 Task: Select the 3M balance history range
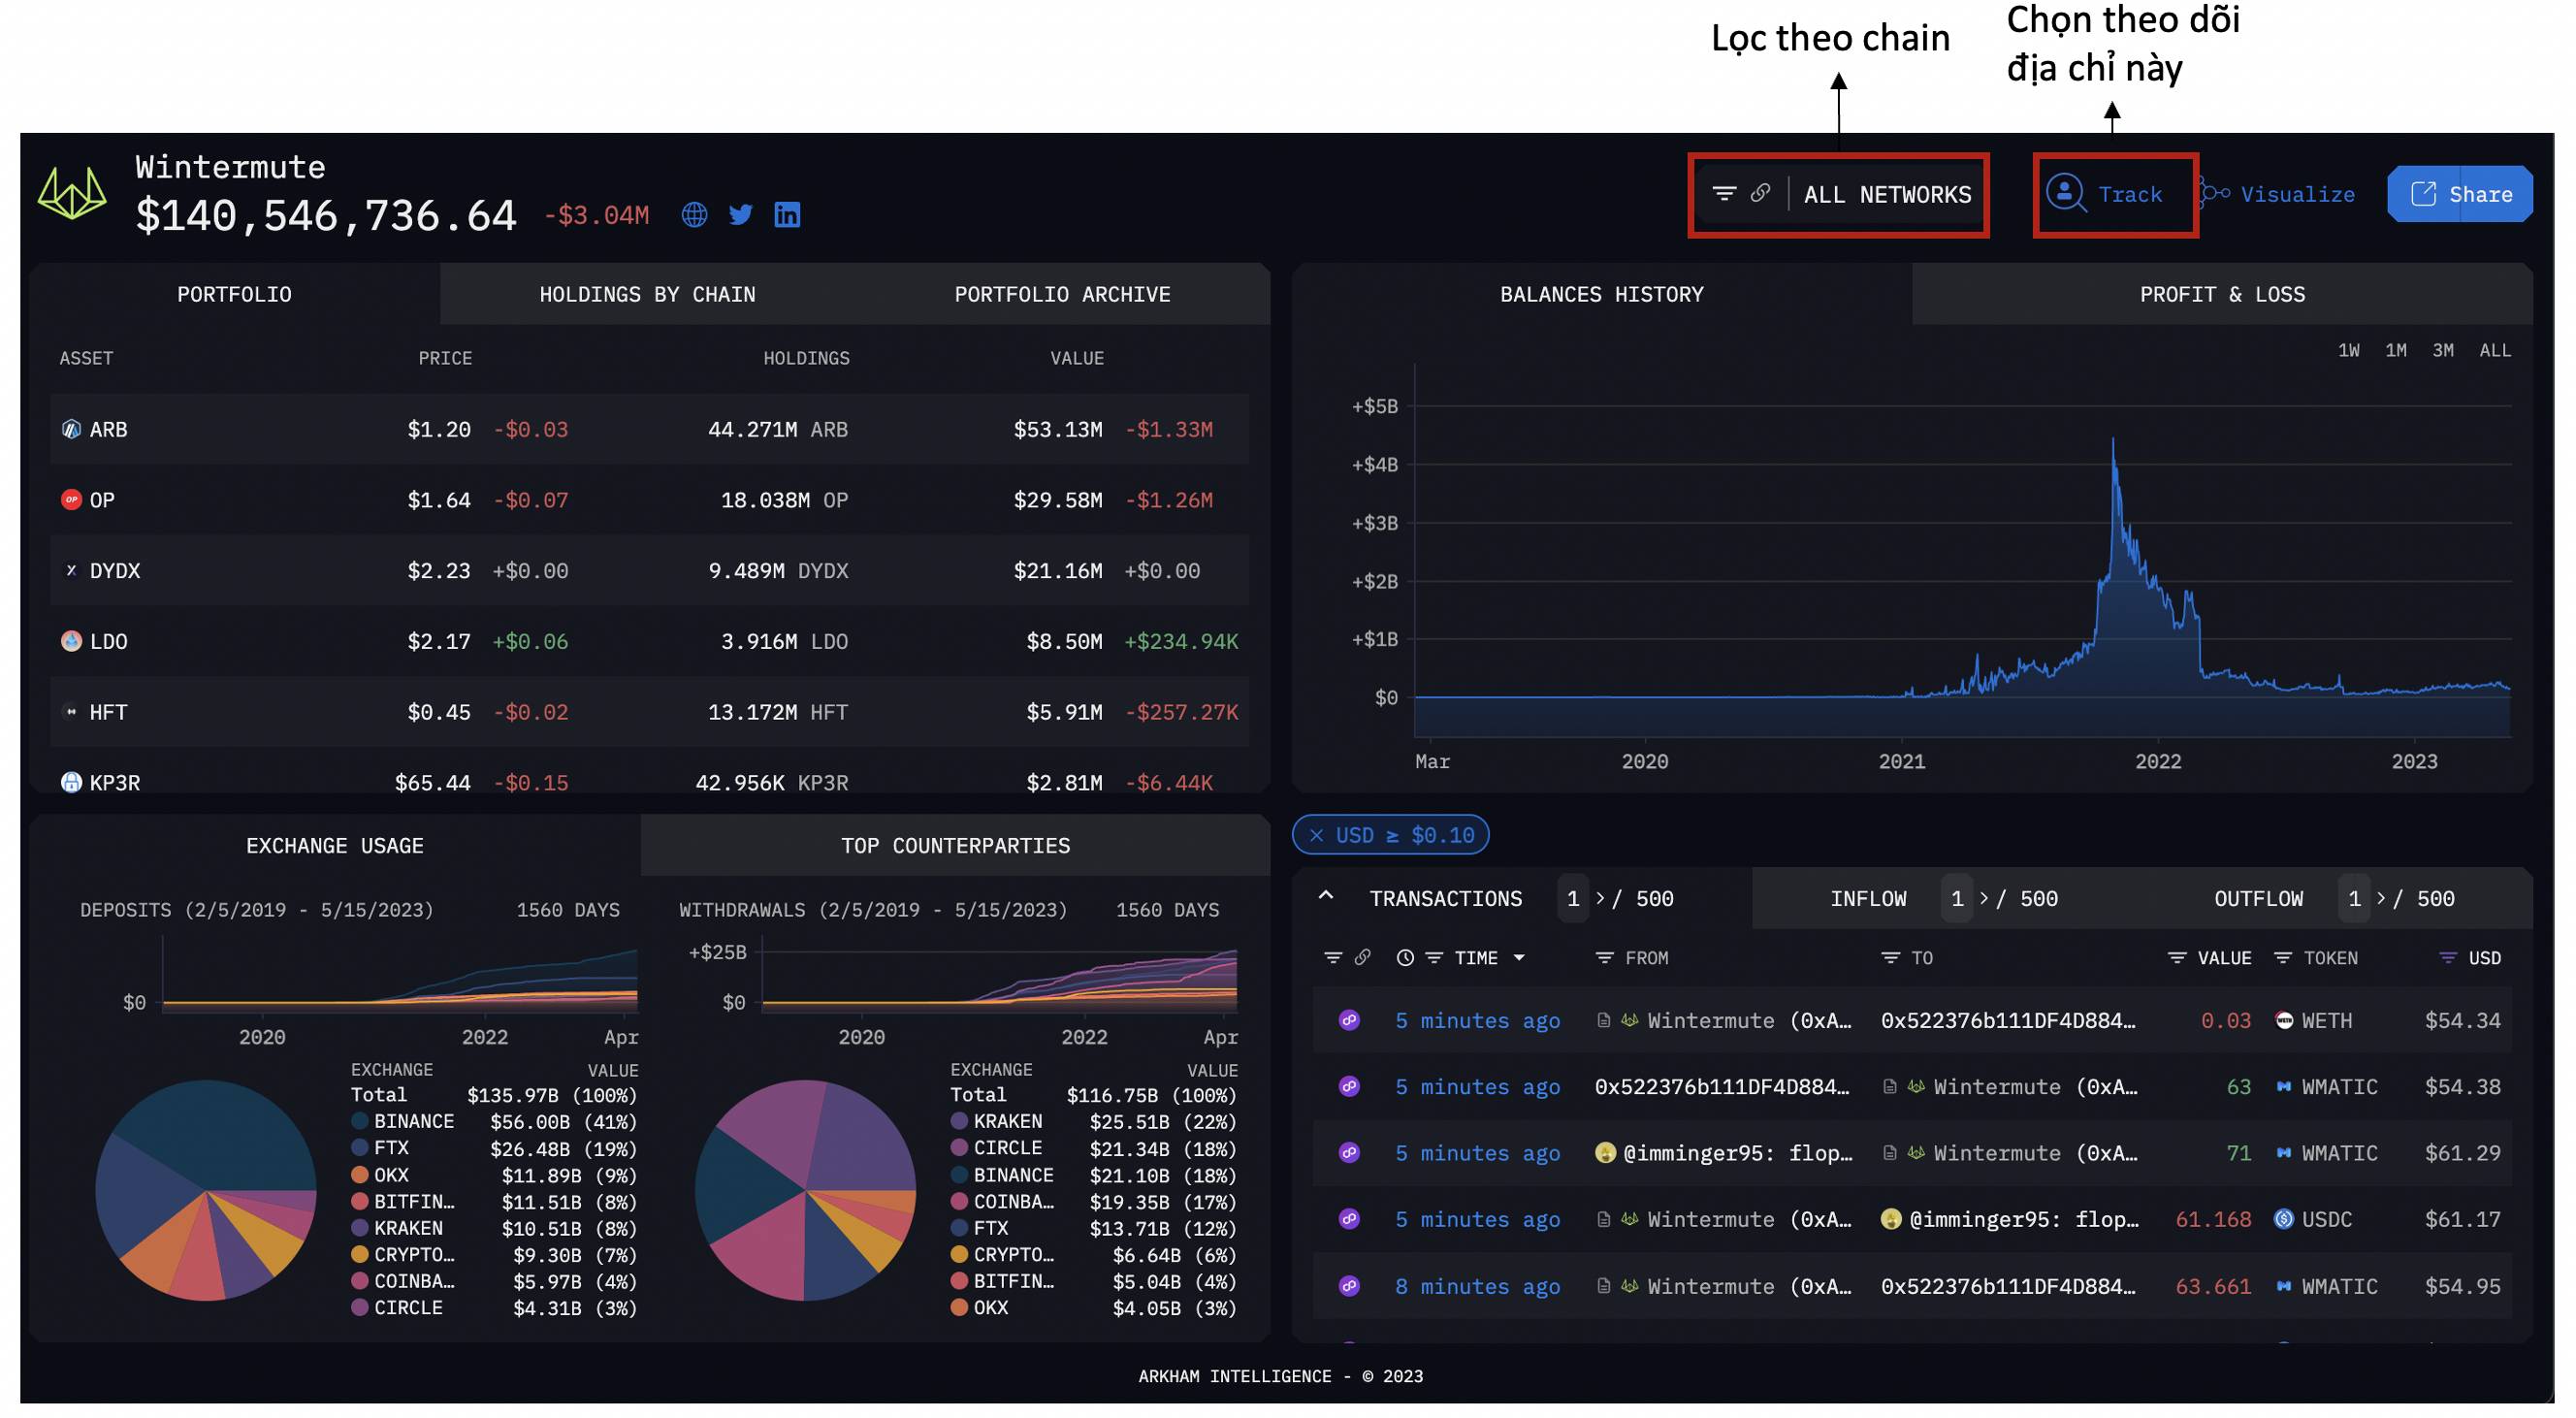click(x=2443, y=351)
